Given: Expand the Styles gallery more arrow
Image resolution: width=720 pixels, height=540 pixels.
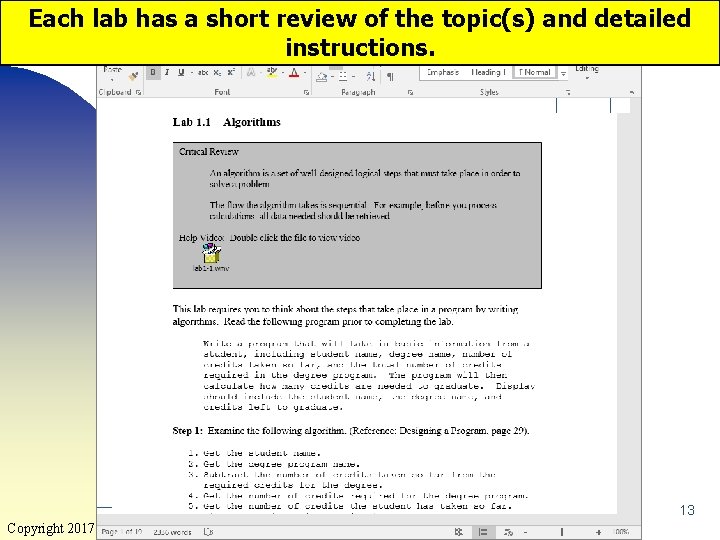Looking at the screenshot, I should click(563, 73).
